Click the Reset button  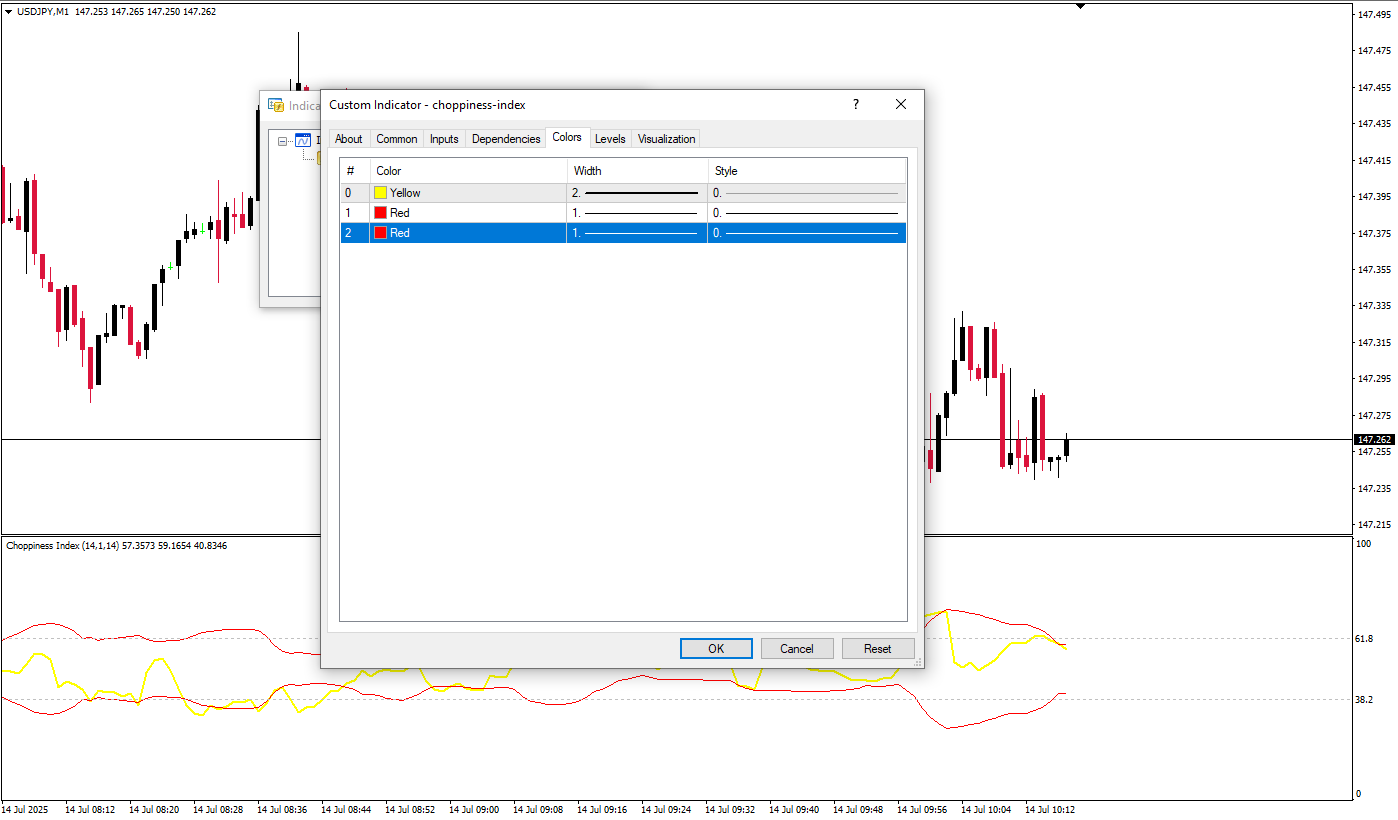(877, 649)
